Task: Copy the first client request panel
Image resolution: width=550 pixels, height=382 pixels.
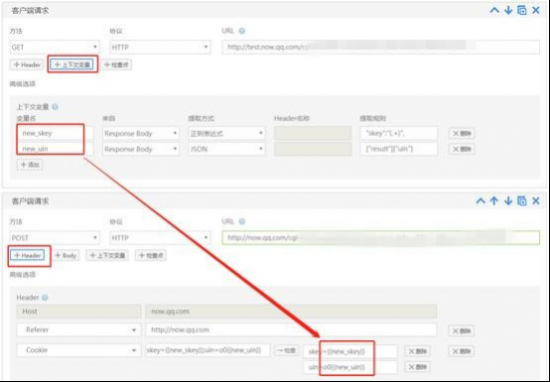Action: click(522, 10)
